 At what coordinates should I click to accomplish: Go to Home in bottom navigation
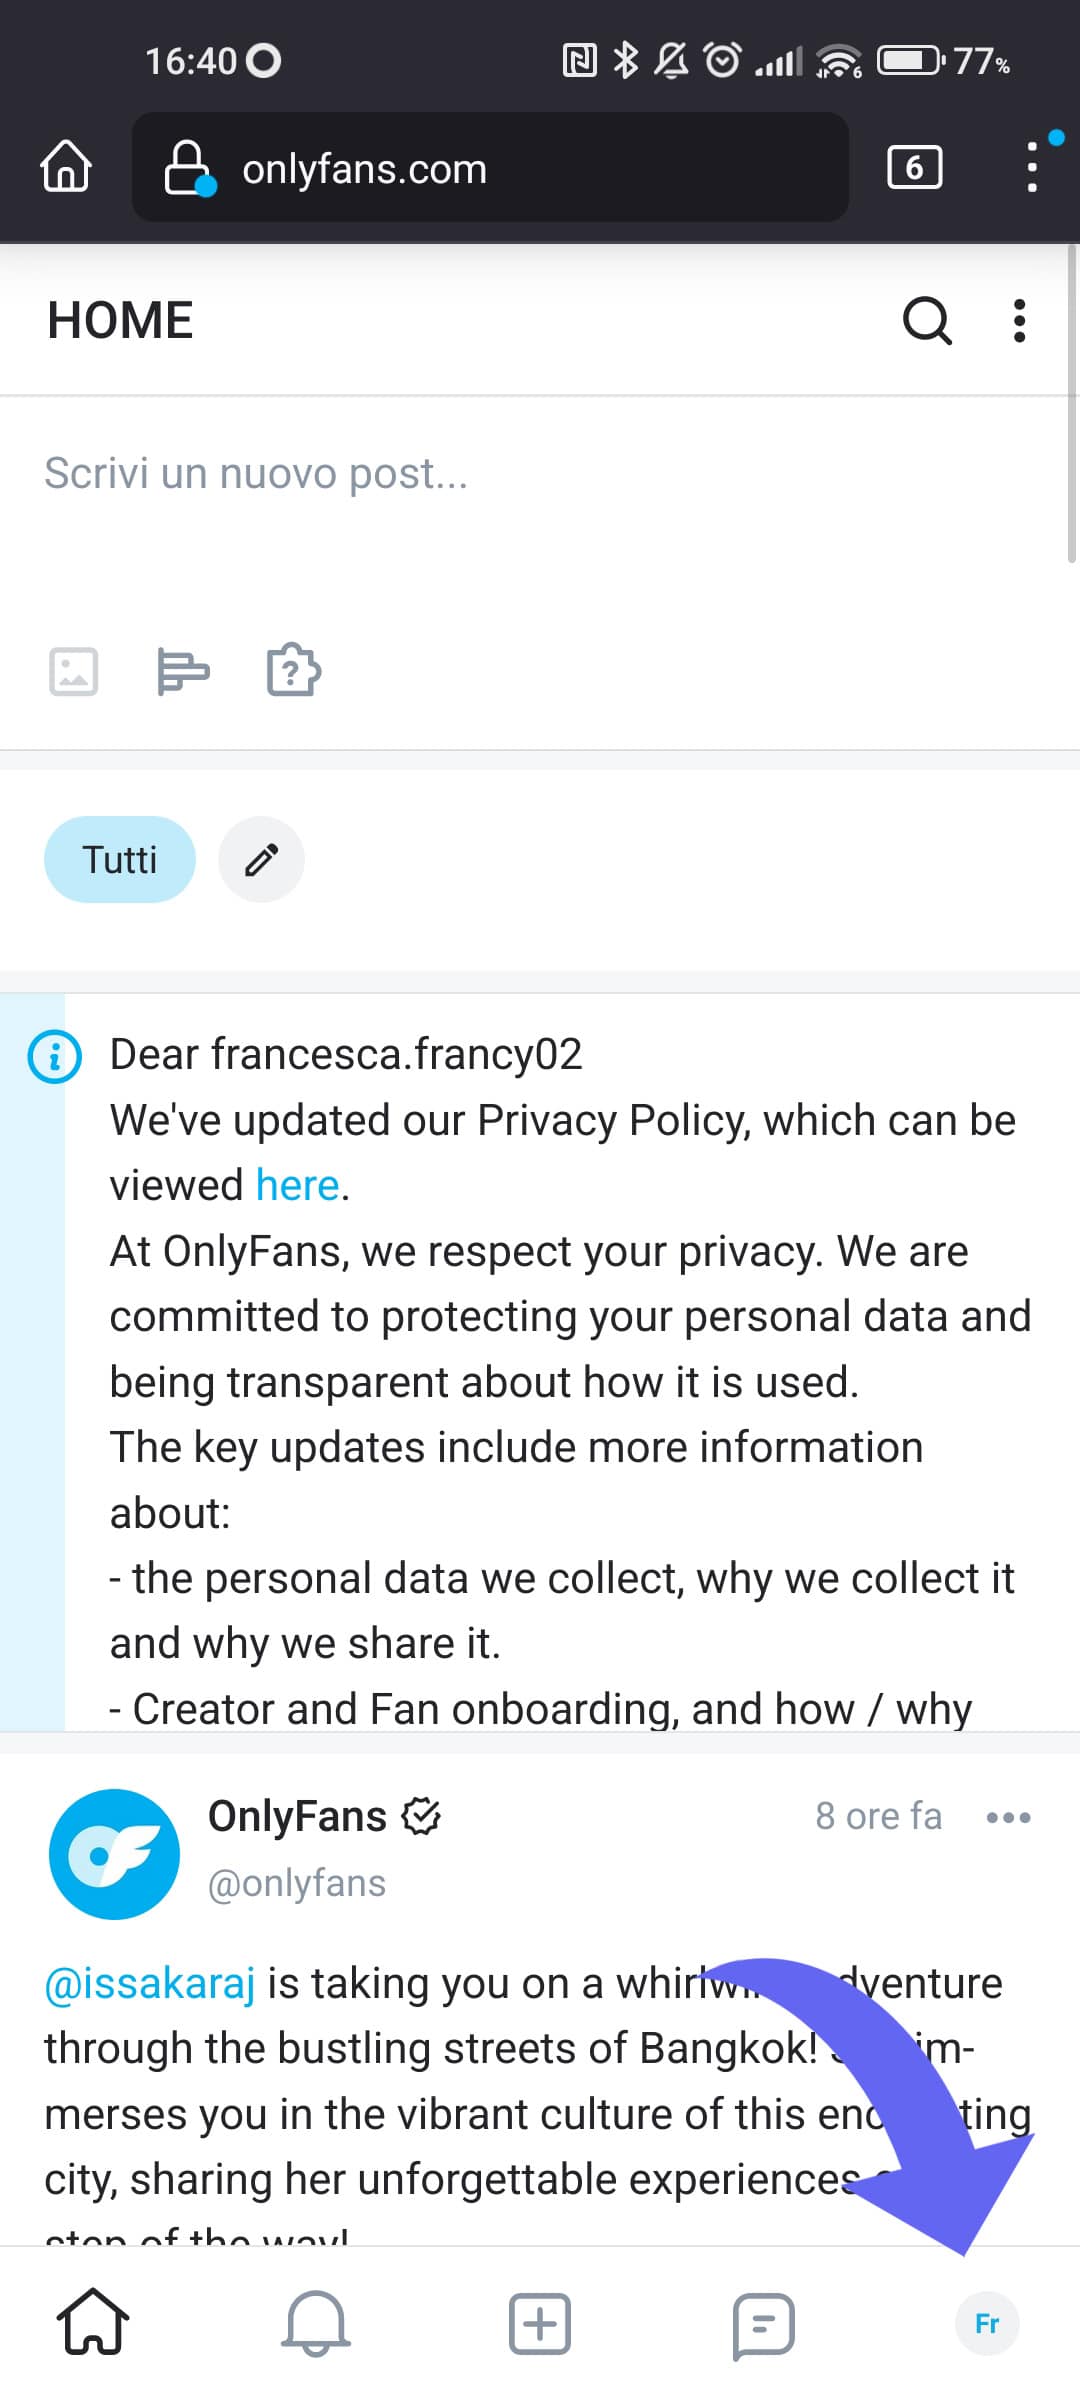coord(93,2322)
